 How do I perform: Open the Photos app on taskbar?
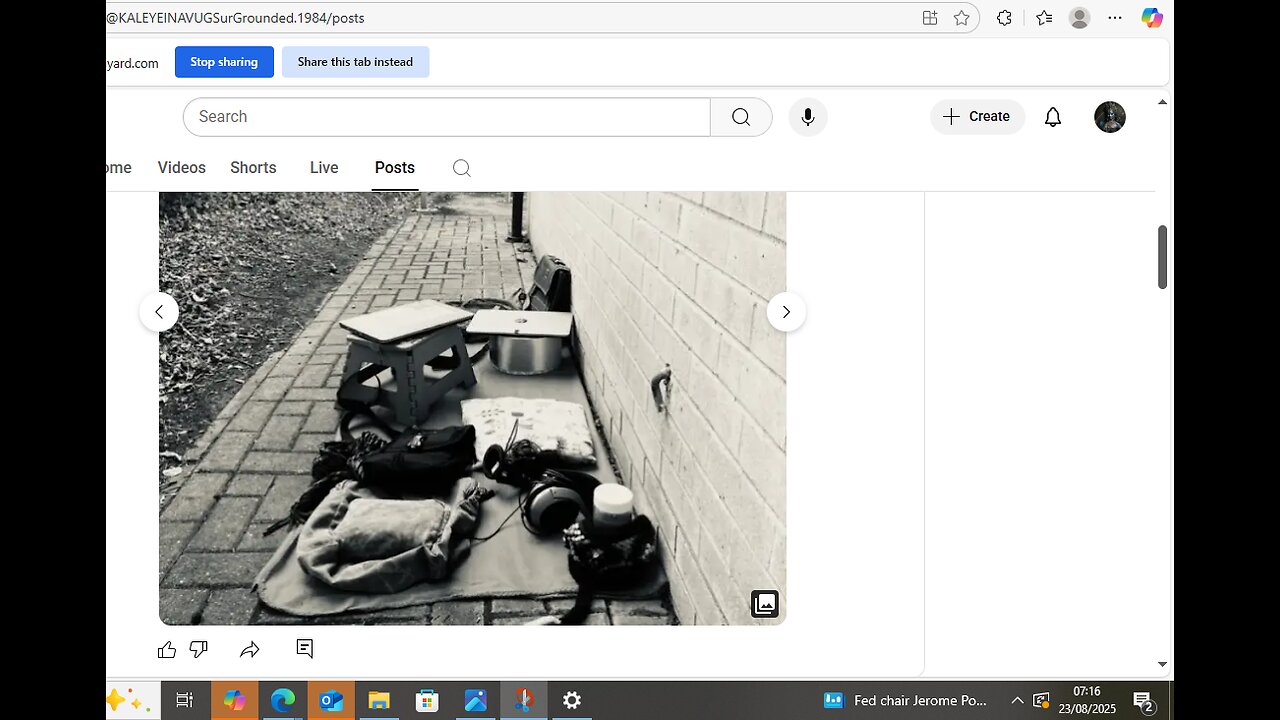[x=475, y=701]
